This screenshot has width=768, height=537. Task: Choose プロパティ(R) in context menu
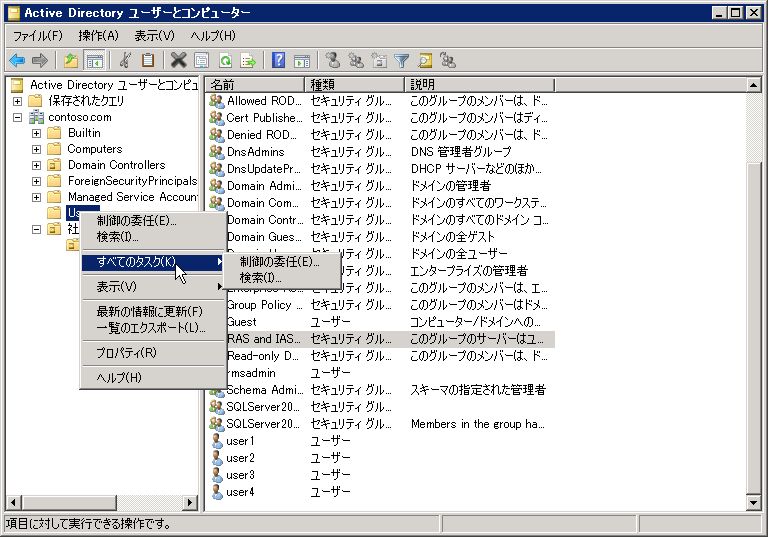153,352
